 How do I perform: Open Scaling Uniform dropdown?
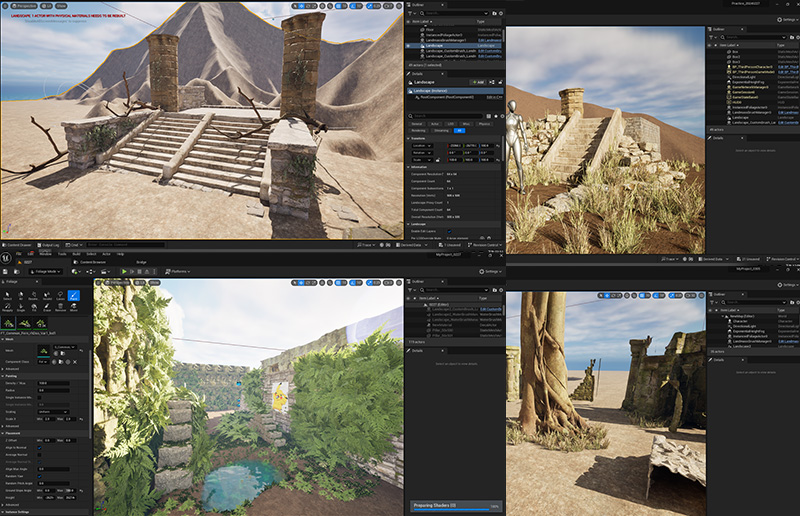pos(54,412)
